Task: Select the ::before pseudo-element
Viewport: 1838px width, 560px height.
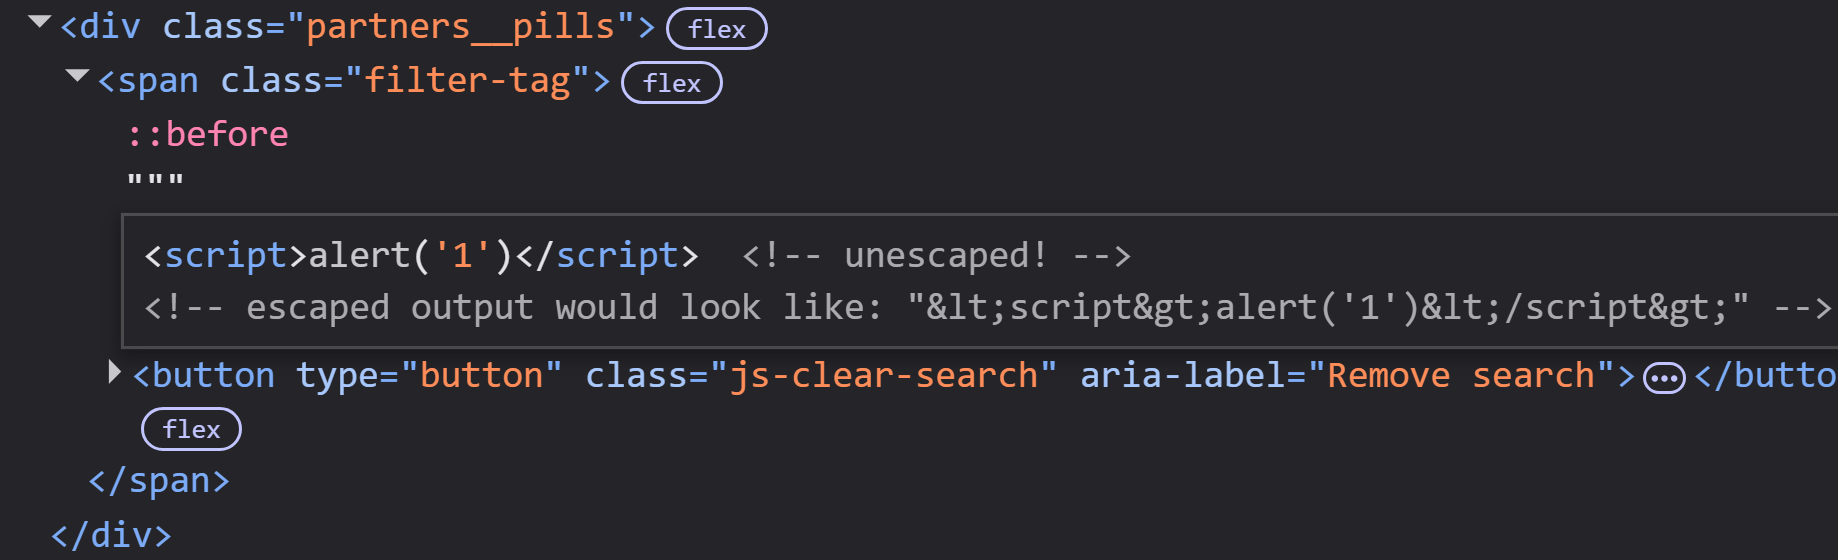Action: pyautogui.click(x=208, y=134)
